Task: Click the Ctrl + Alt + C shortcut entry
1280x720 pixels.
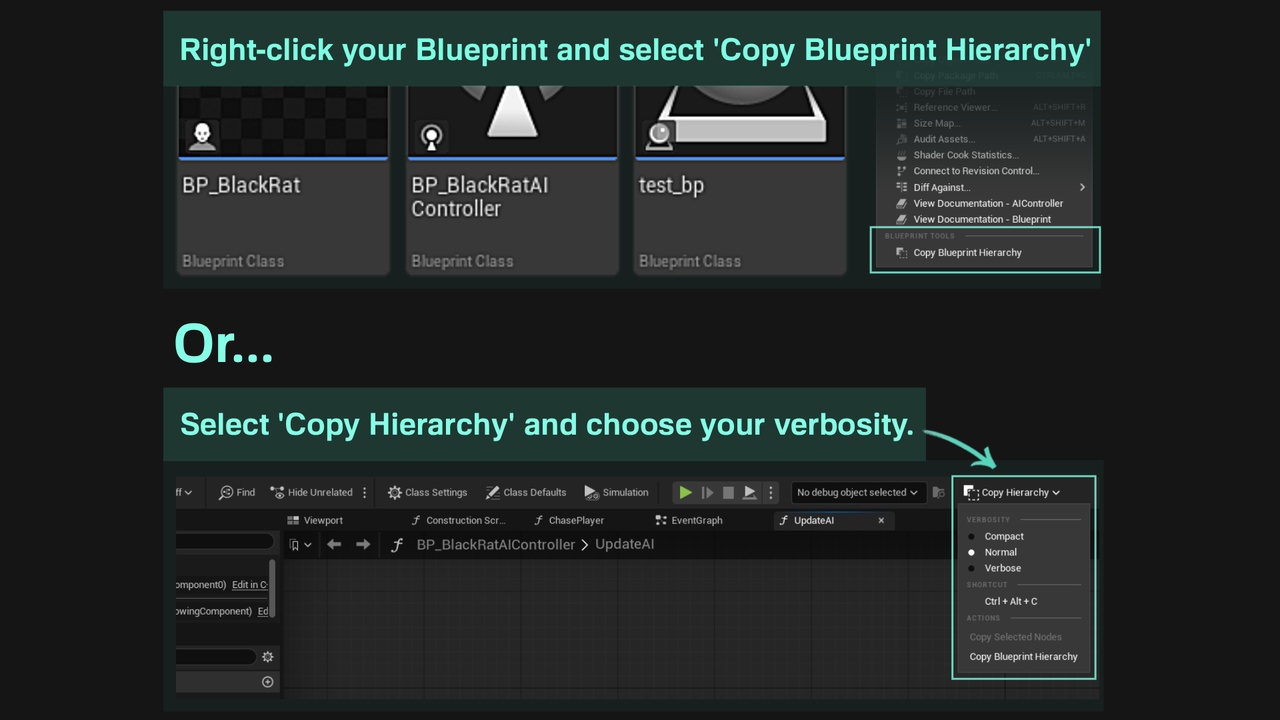Action: pos(1011,601)
